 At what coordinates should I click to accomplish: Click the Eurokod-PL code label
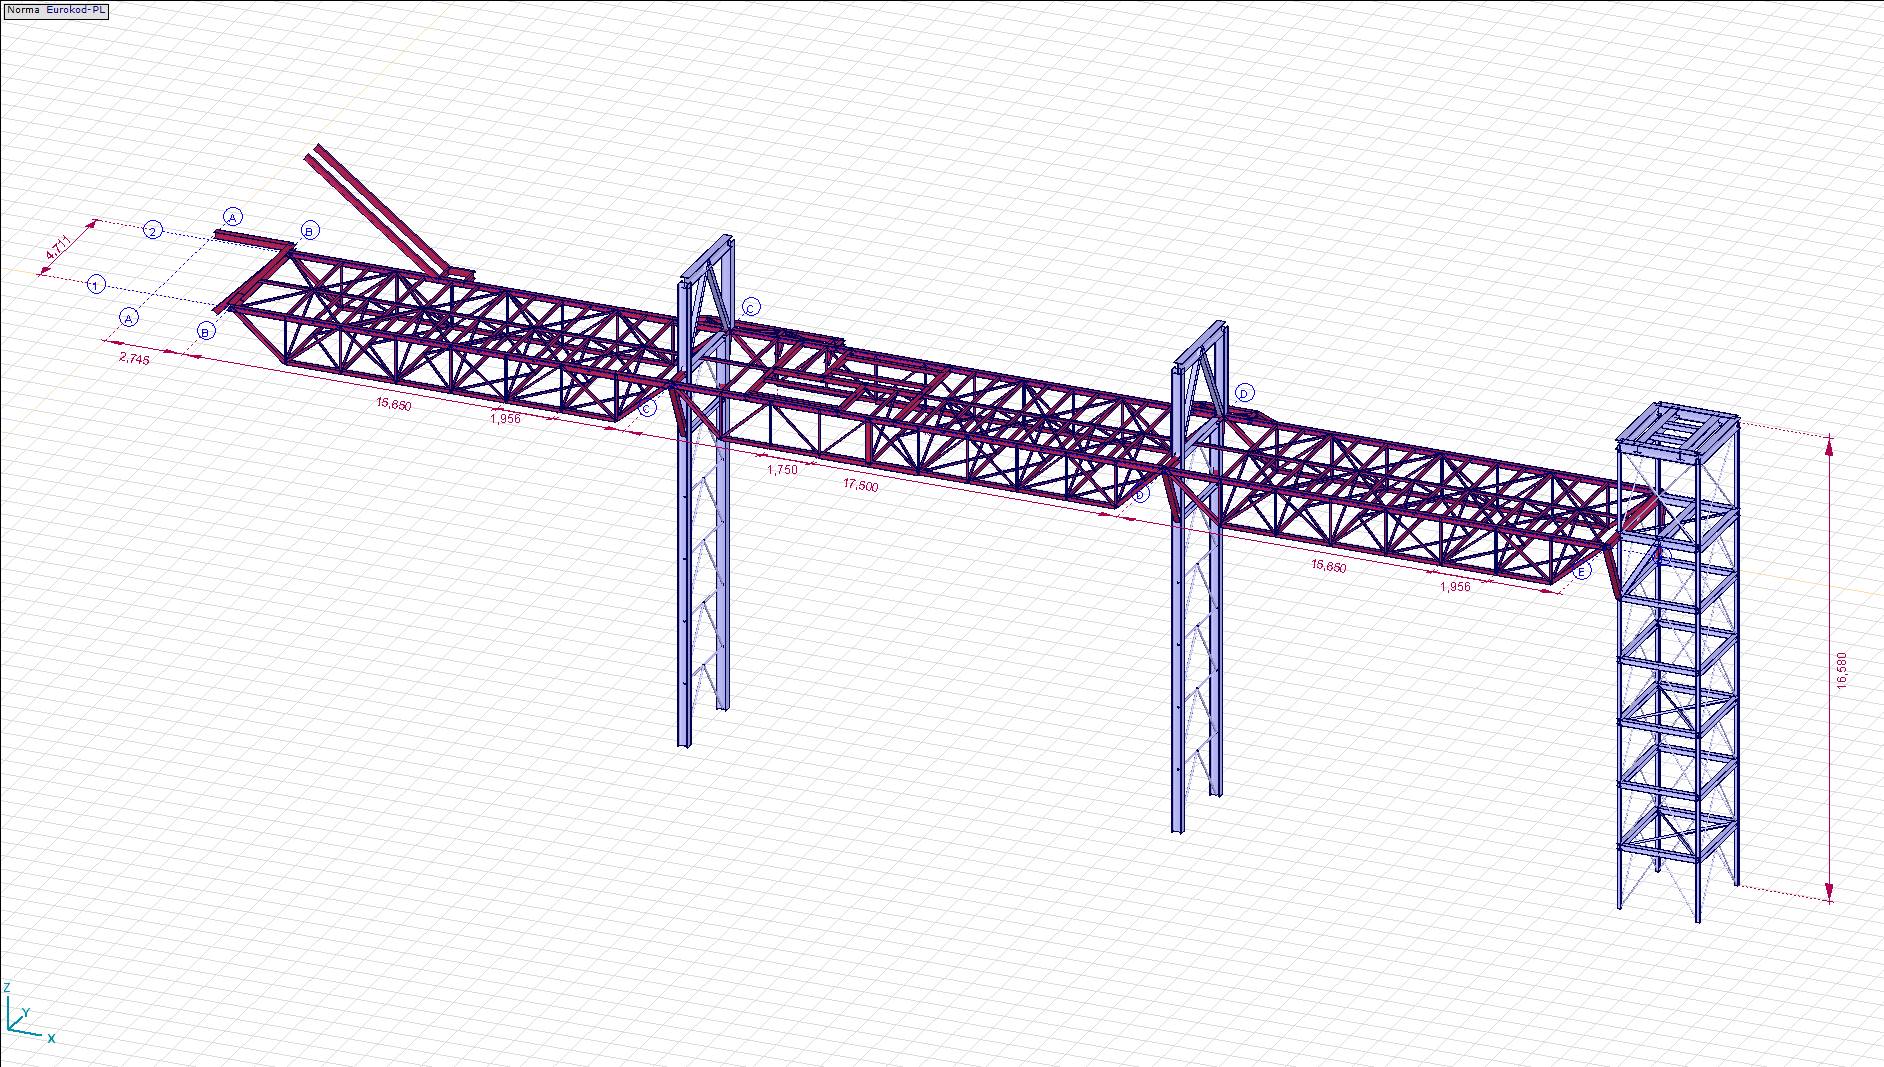(76, 10)
